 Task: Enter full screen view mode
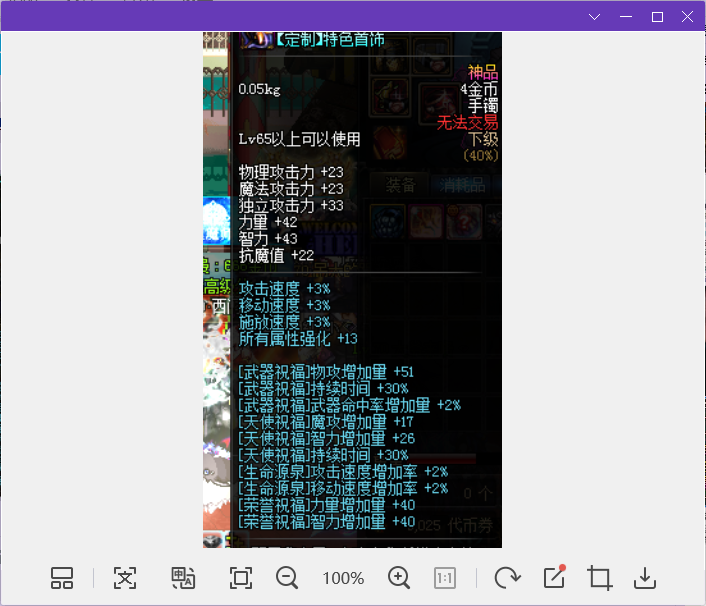[240, 578]
